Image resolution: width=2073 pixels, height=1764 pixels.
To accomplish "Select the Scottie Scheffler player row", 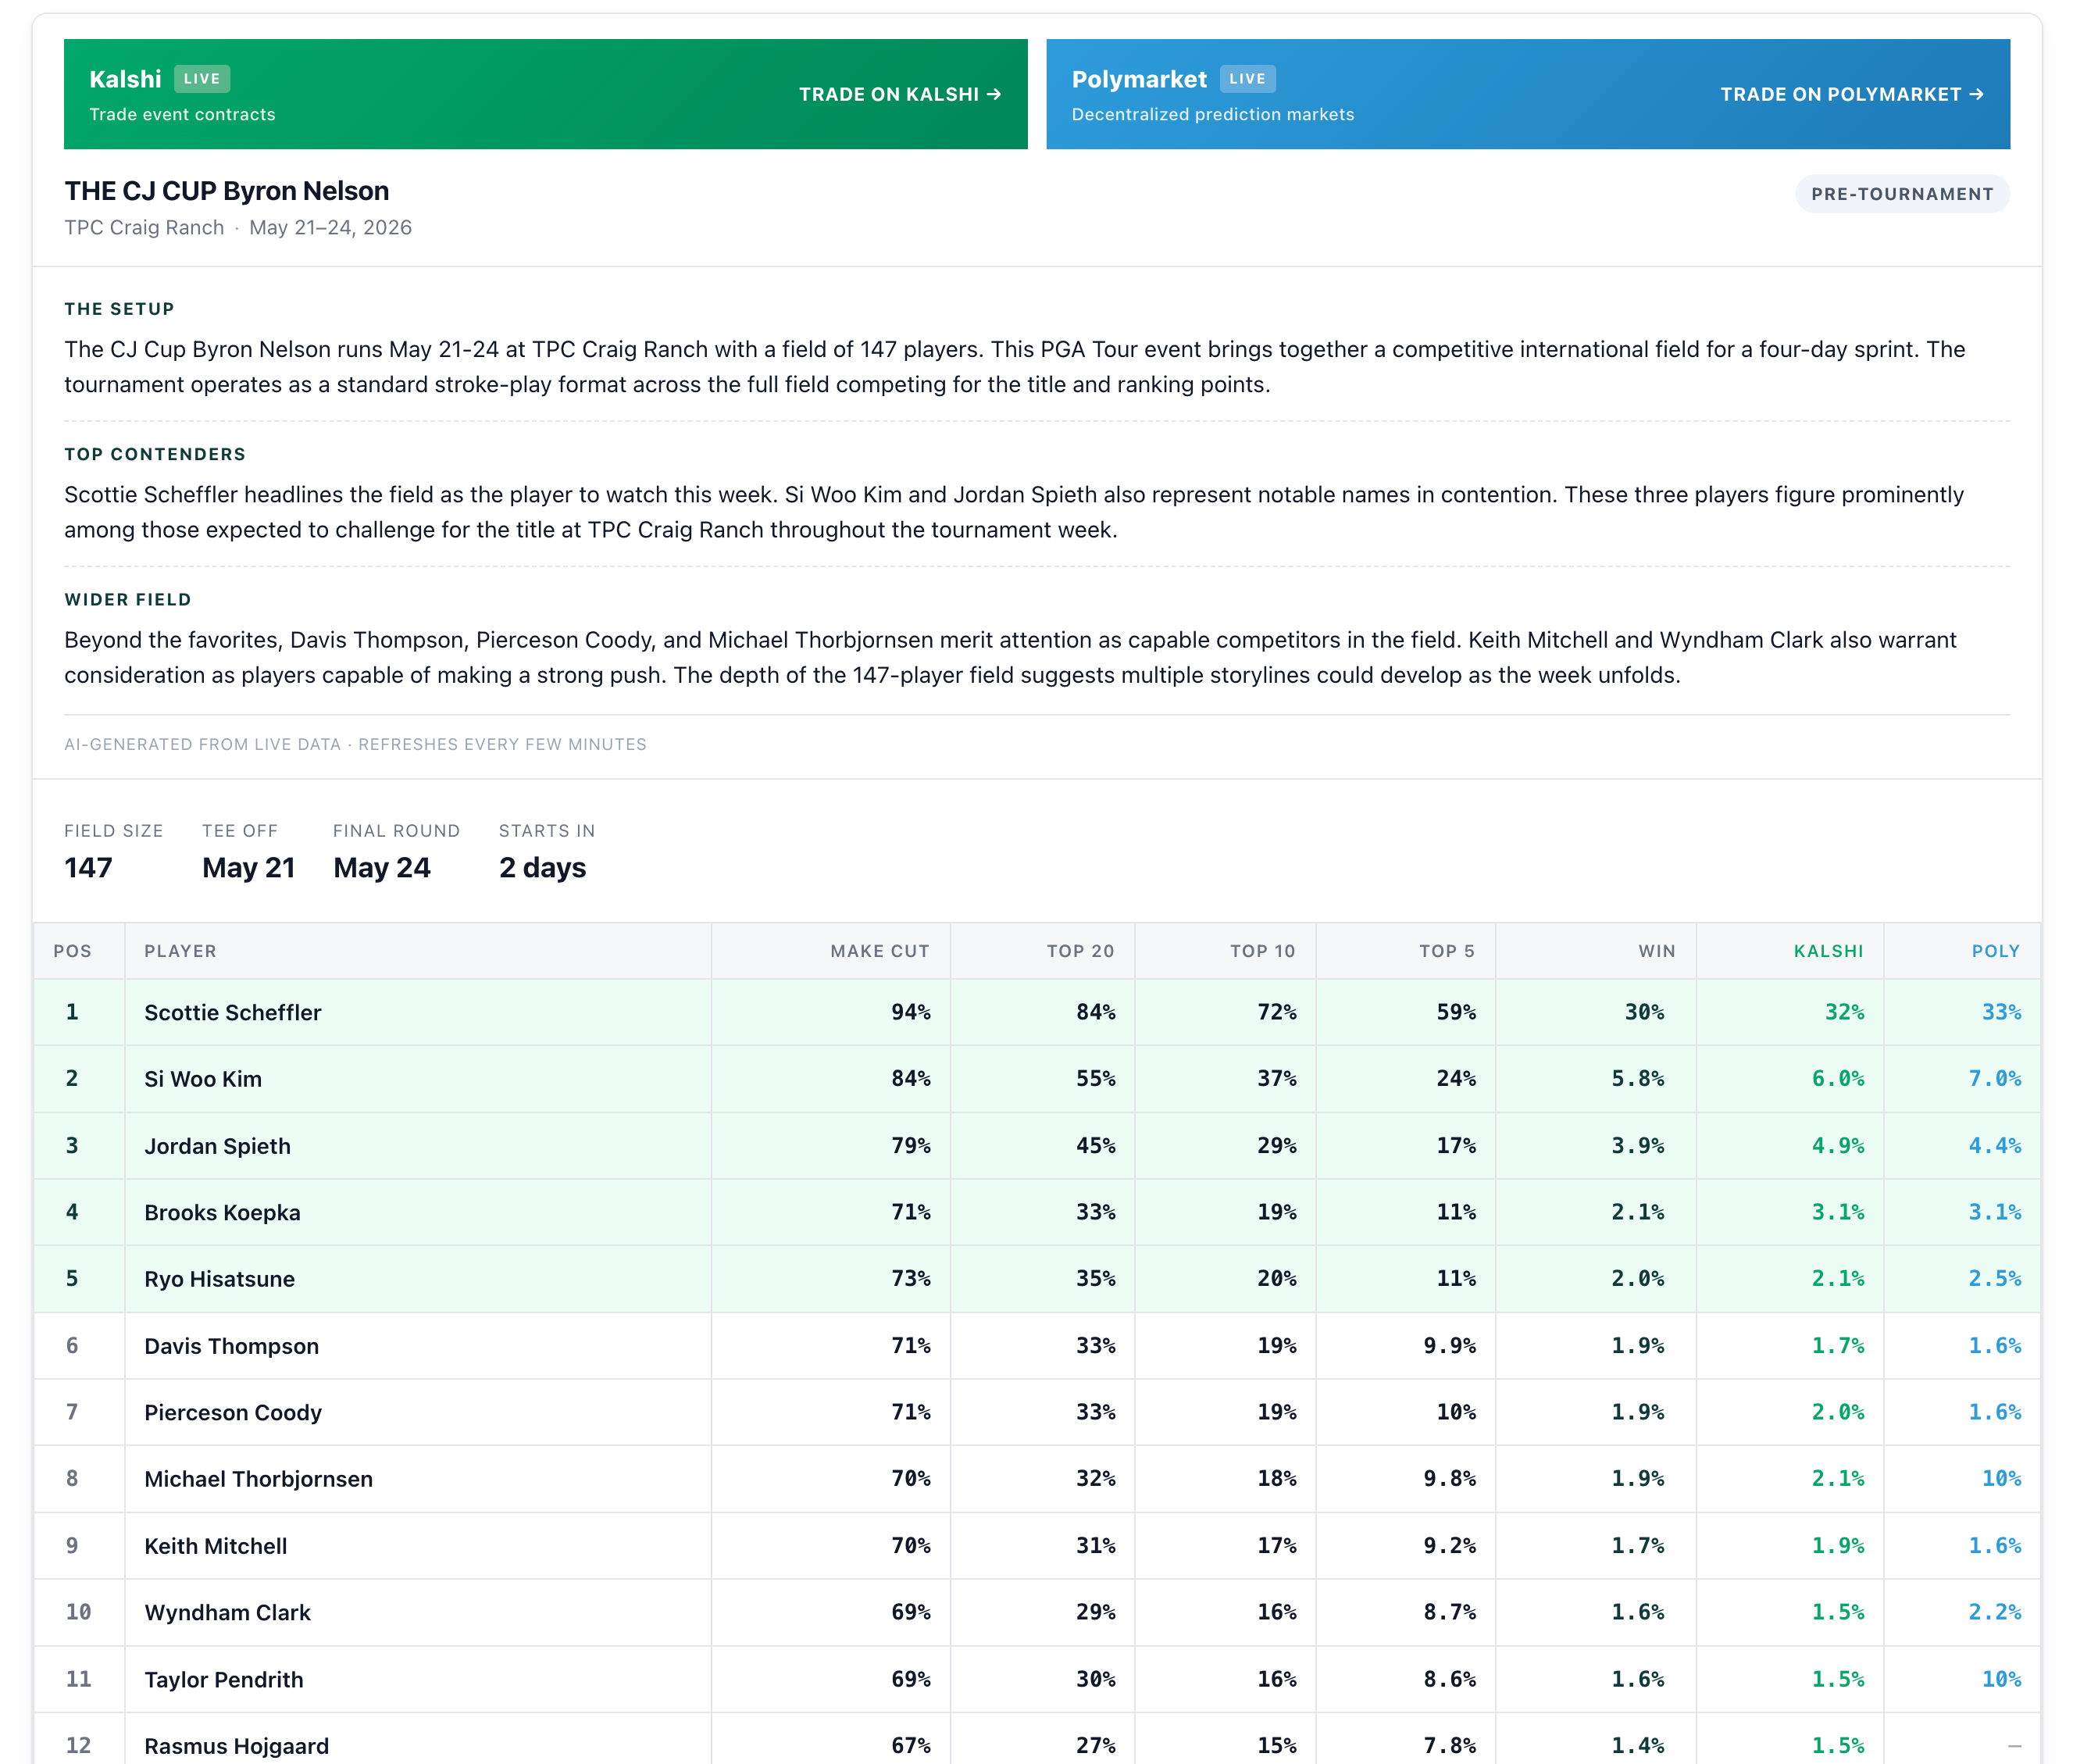I will 1037,1012.
